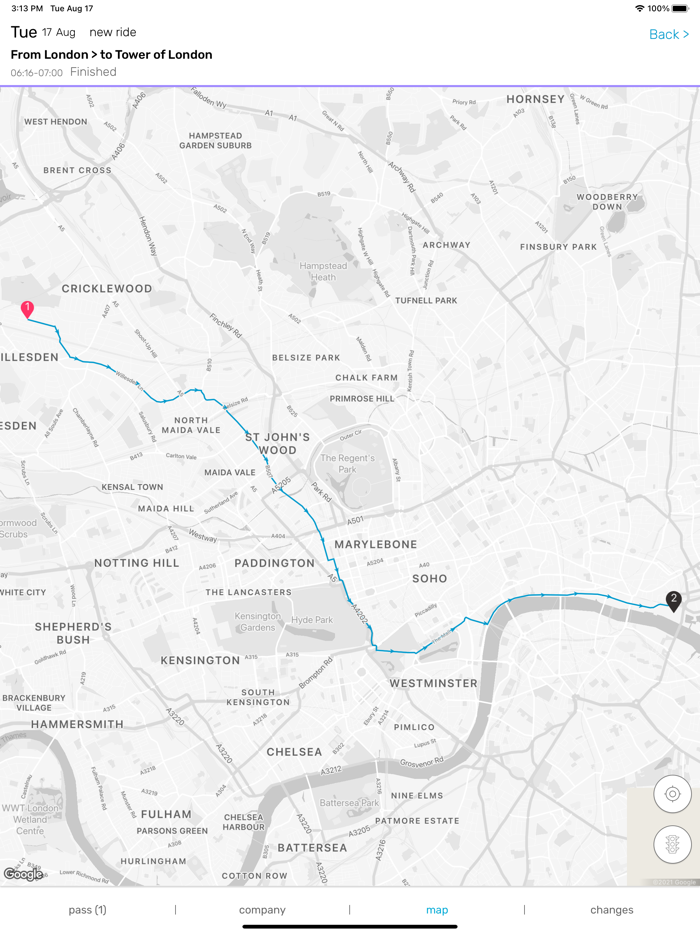This screenshot has width=700, height=934.
Task: Click the Google logo on the map
Action: (x=23, y=874)
